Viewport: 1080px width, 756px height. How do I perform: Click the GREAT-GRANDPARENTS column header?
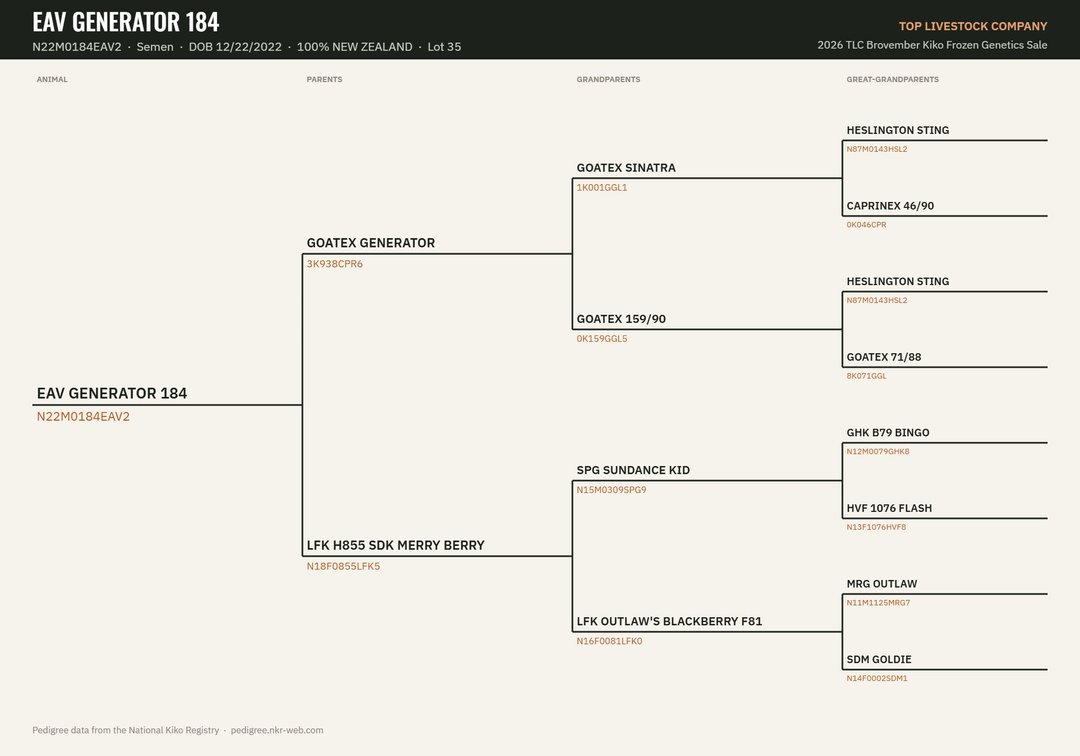tap(893, 79)
